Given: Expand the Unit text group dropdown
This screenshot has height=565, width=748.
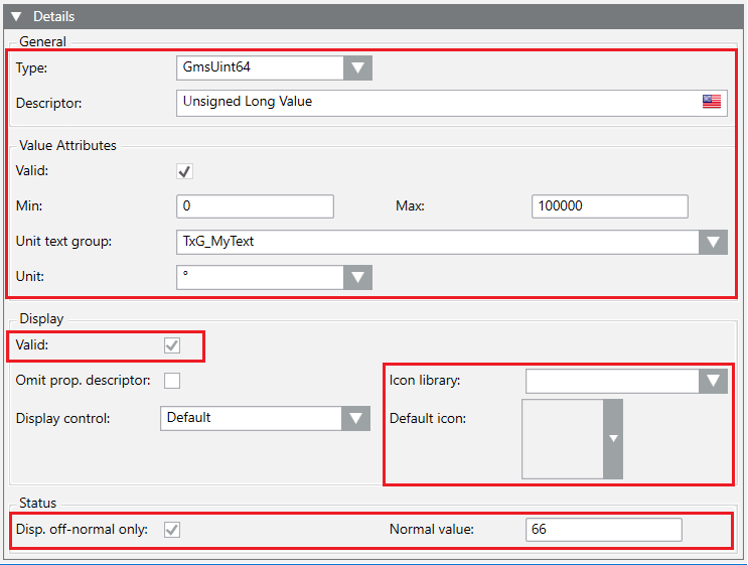Looking at the screenshot, I should click(x=712, y=242).
